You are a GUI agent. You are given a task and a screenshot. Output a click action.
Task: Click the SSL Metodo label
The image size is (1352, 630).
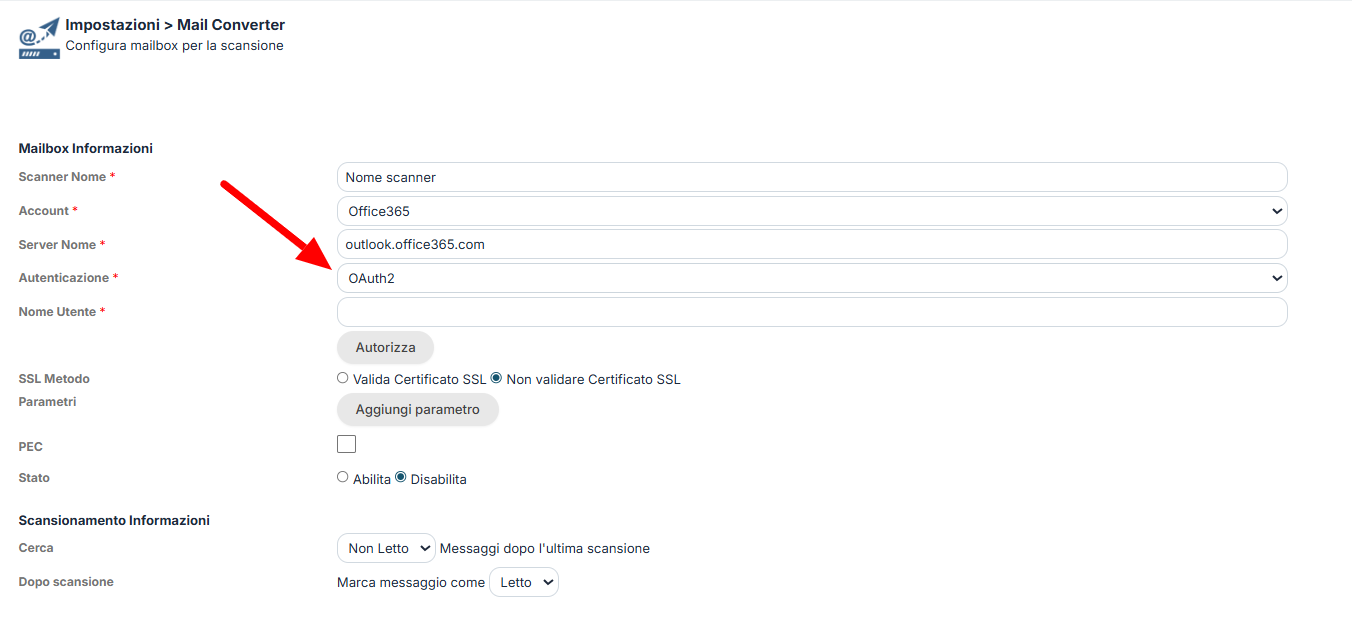click(54, 379)
